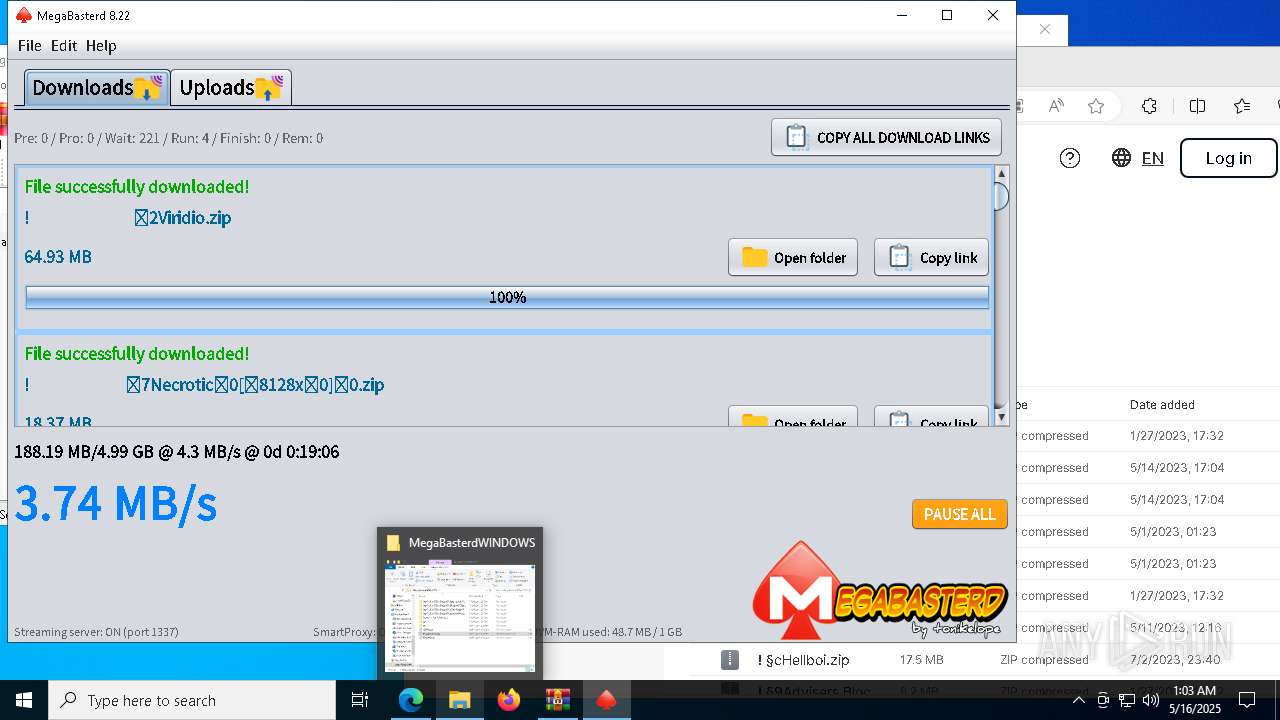Click the volume speaker tray icon
Viewport: 1280px width, 720px height.
pos(1150,700)
